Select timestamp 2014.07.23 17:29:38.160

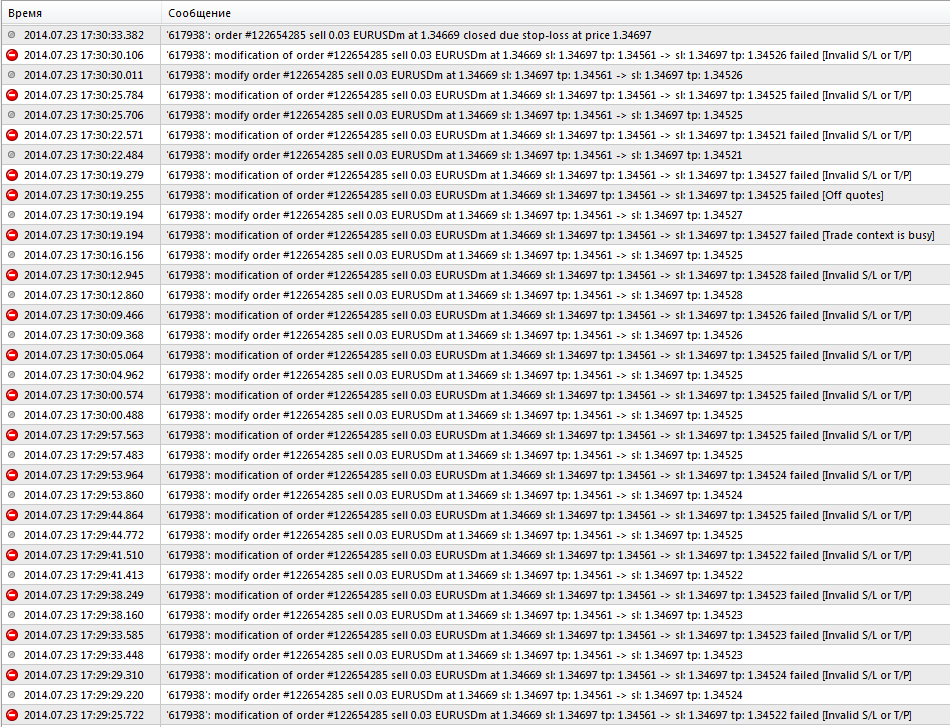pos(84,615)
